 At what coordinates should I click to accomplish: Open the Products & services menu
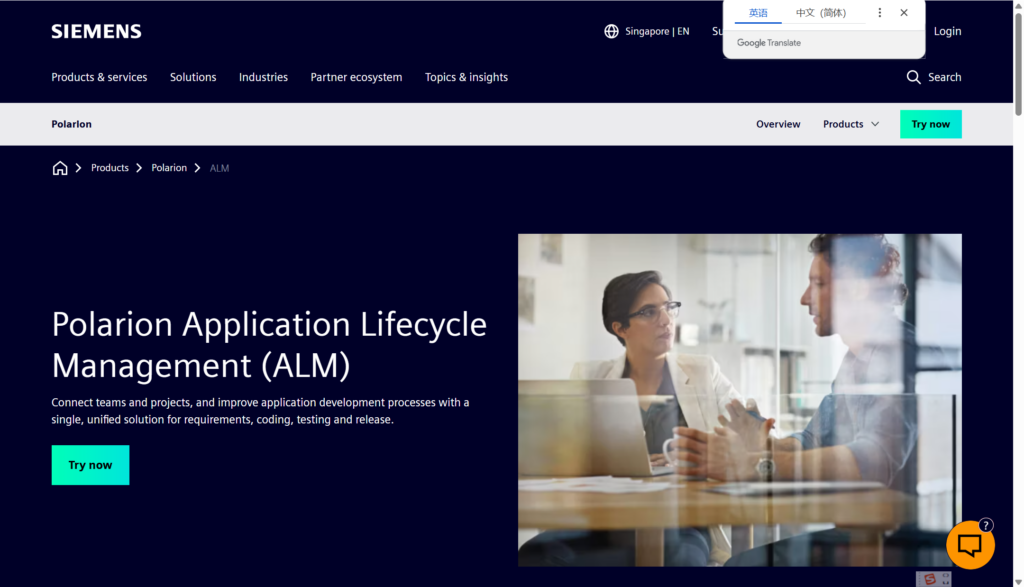click(99, 77)
